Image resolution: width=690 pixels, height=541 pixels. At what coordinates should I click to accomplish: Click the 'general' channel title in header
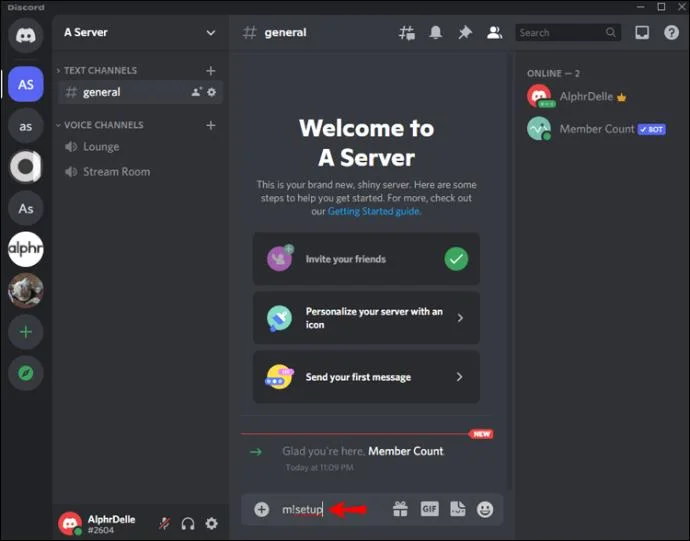click(x=285, y=33)
